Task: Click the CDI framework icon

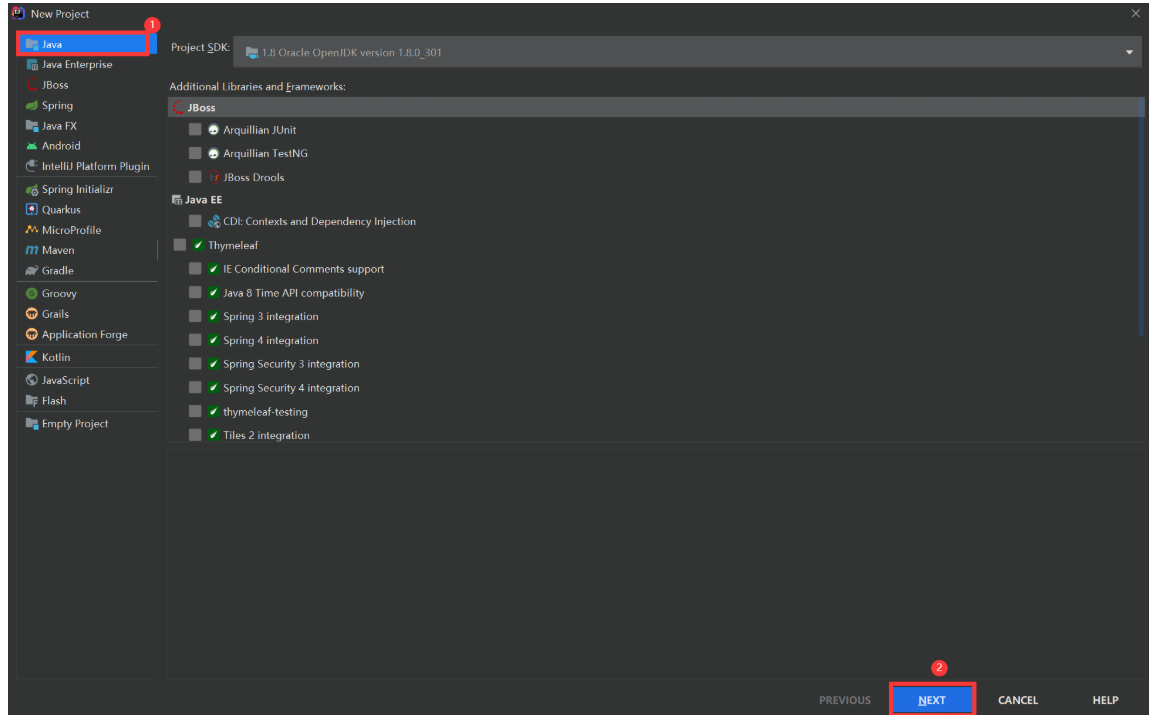Action: [x=213, y=222]
